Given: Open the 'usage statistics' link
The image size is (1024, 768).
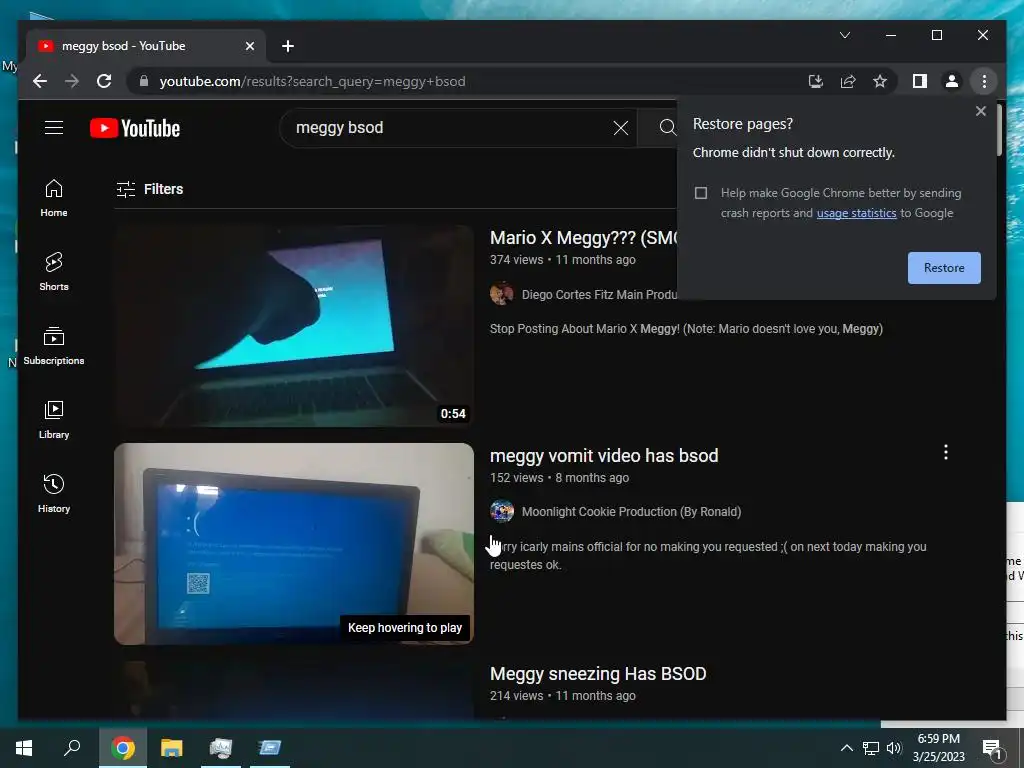Looking at the screenshot, I should coord(856,213).
